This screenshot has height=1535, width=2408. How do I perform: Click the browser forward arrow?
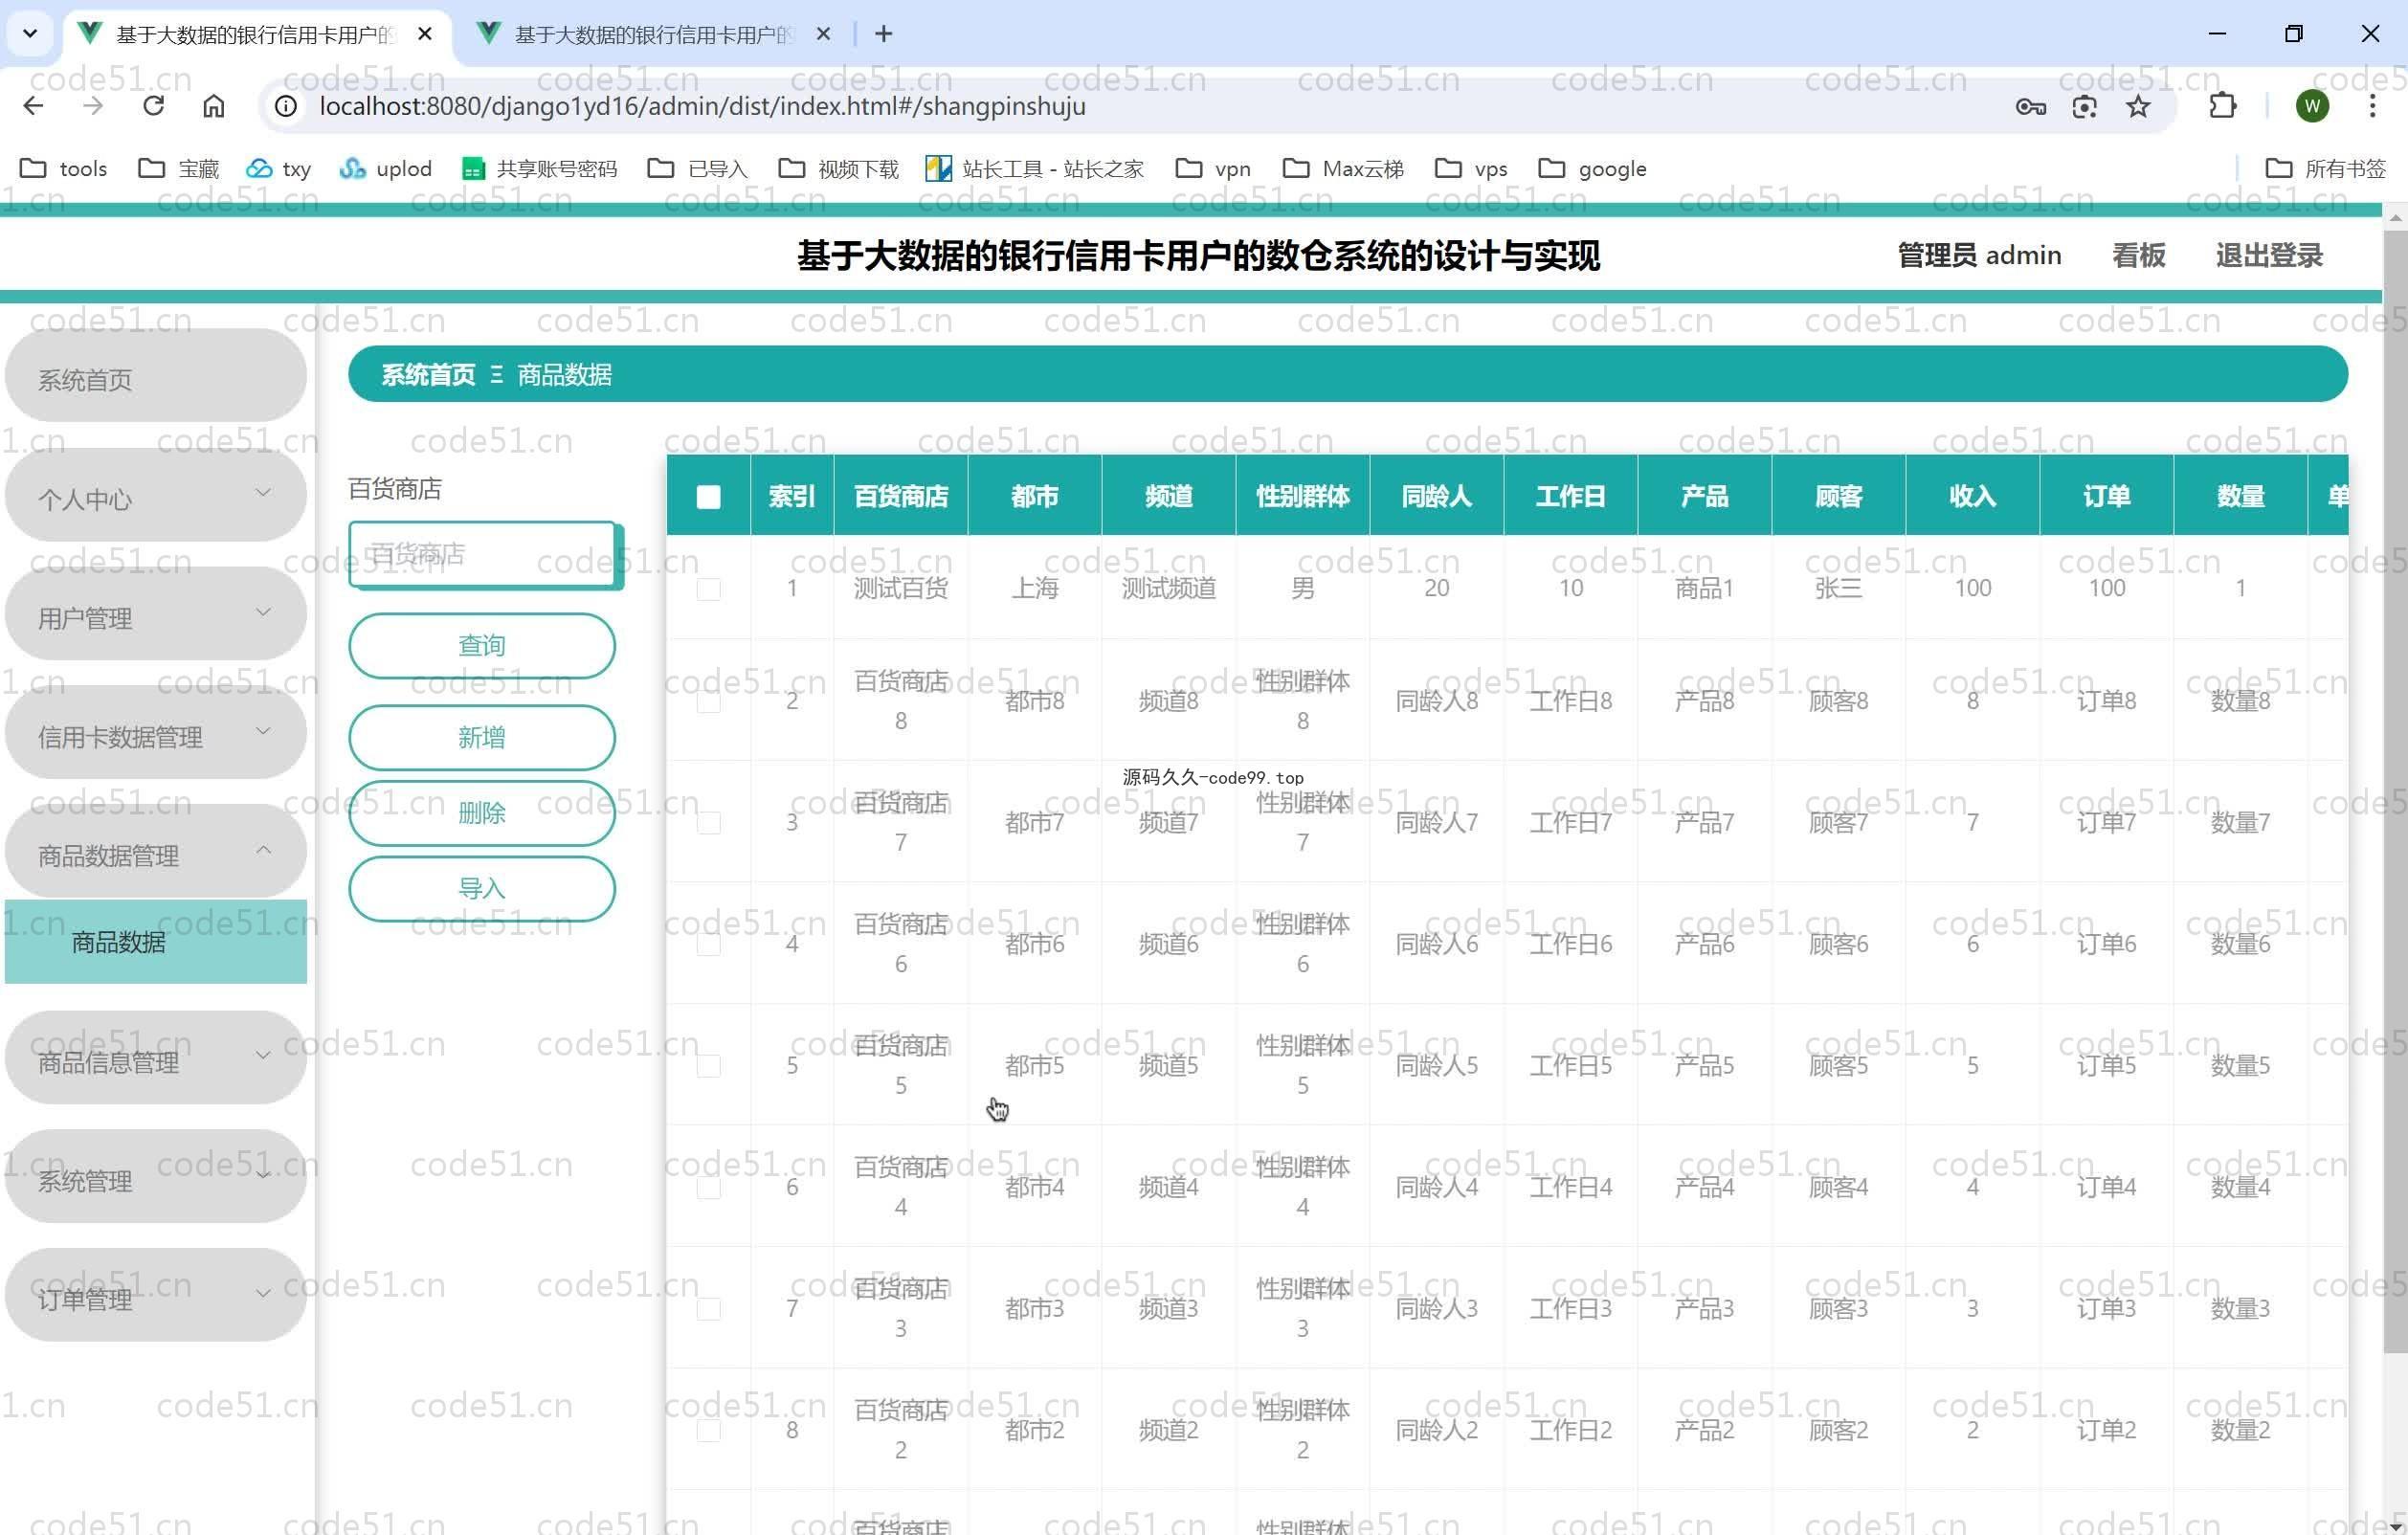(x=93, y=106)
